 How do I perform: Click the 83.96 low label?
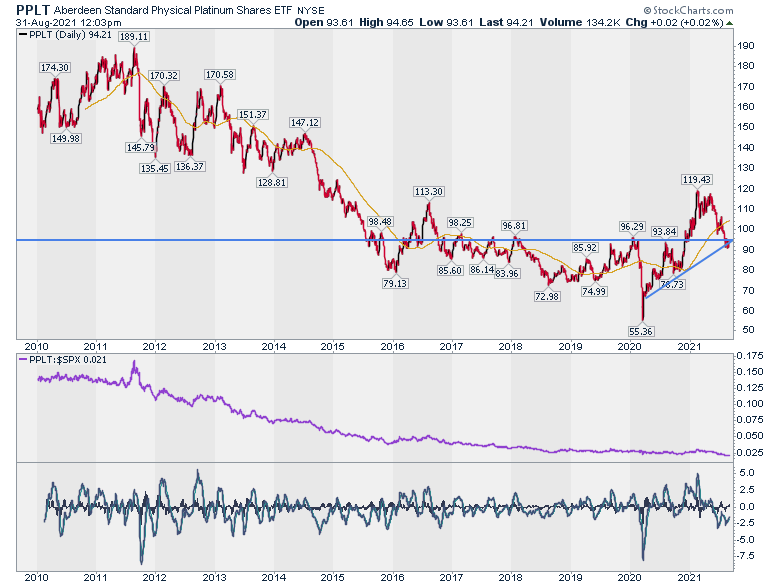tap(507, 273)
